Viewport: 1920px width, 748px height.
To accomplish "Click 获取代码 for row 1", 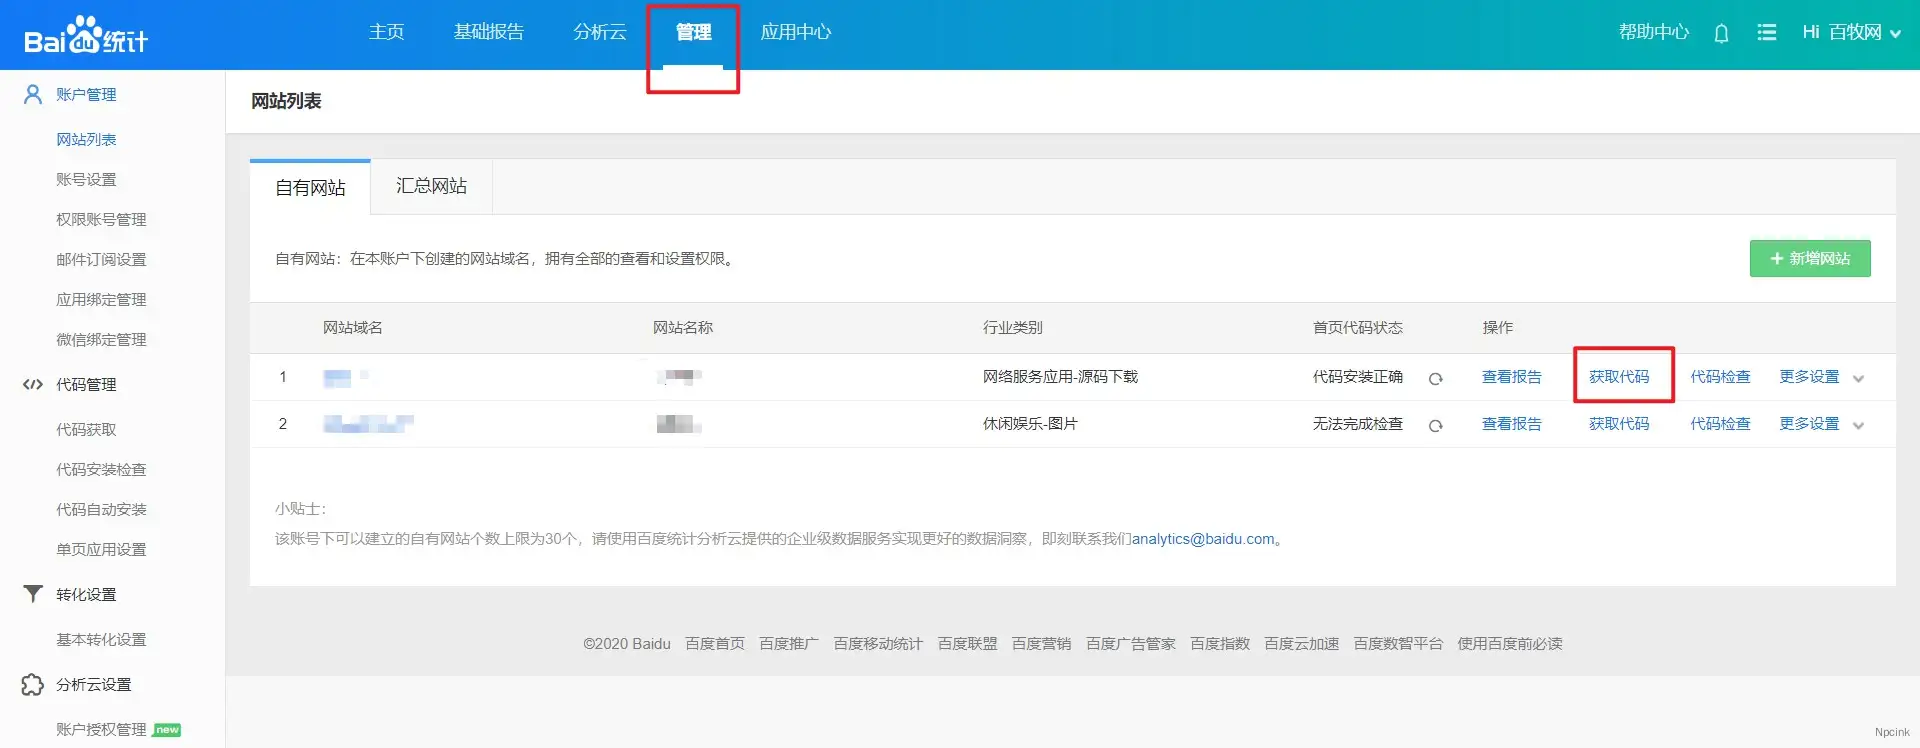I will coord(1619,377).
